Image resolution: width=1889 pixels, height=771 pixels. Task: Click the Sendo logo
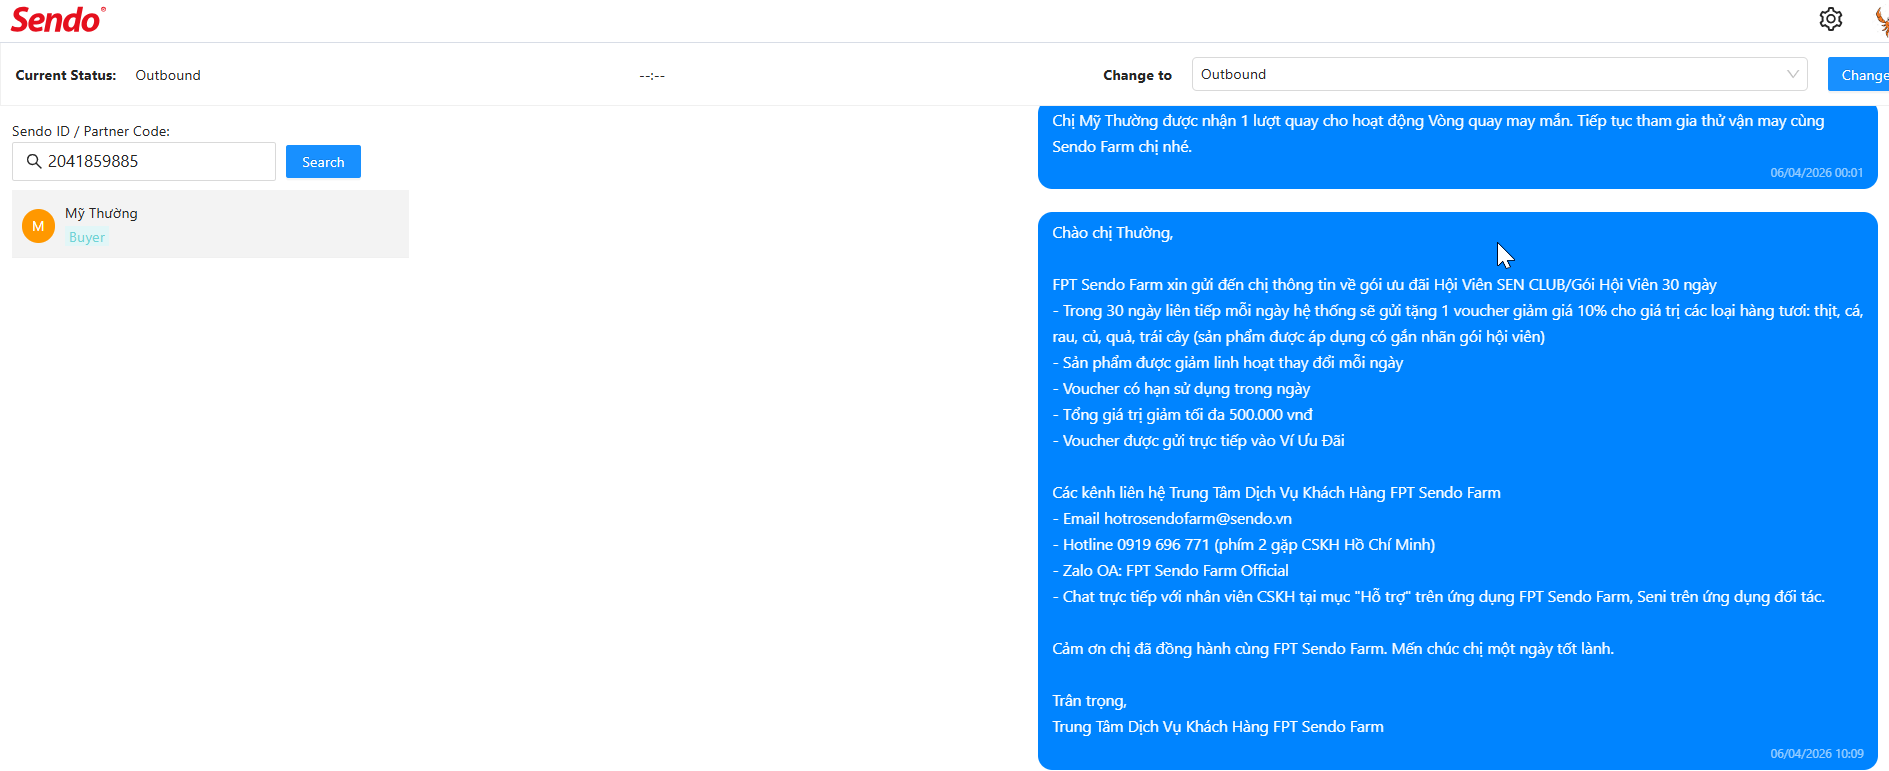(58, 20)
